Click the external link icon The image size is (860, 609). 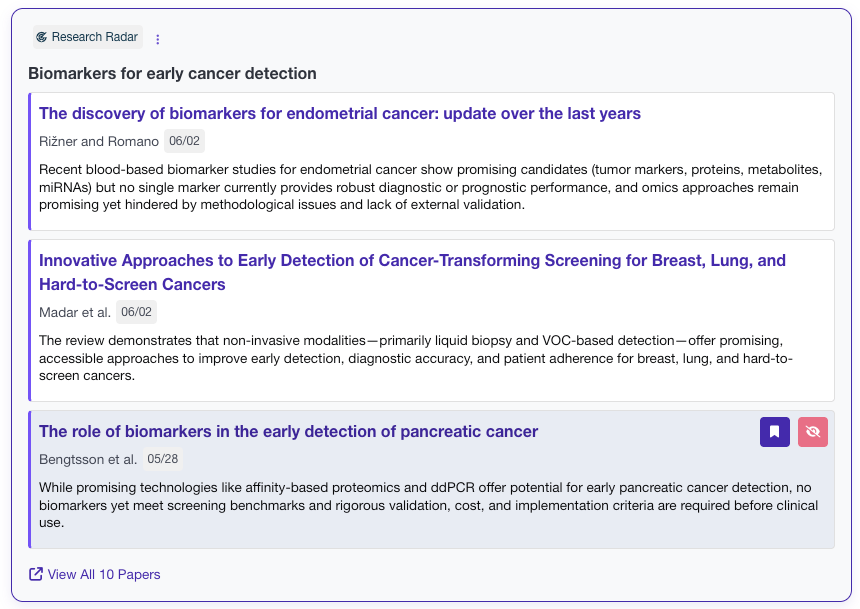coord(36,574)
